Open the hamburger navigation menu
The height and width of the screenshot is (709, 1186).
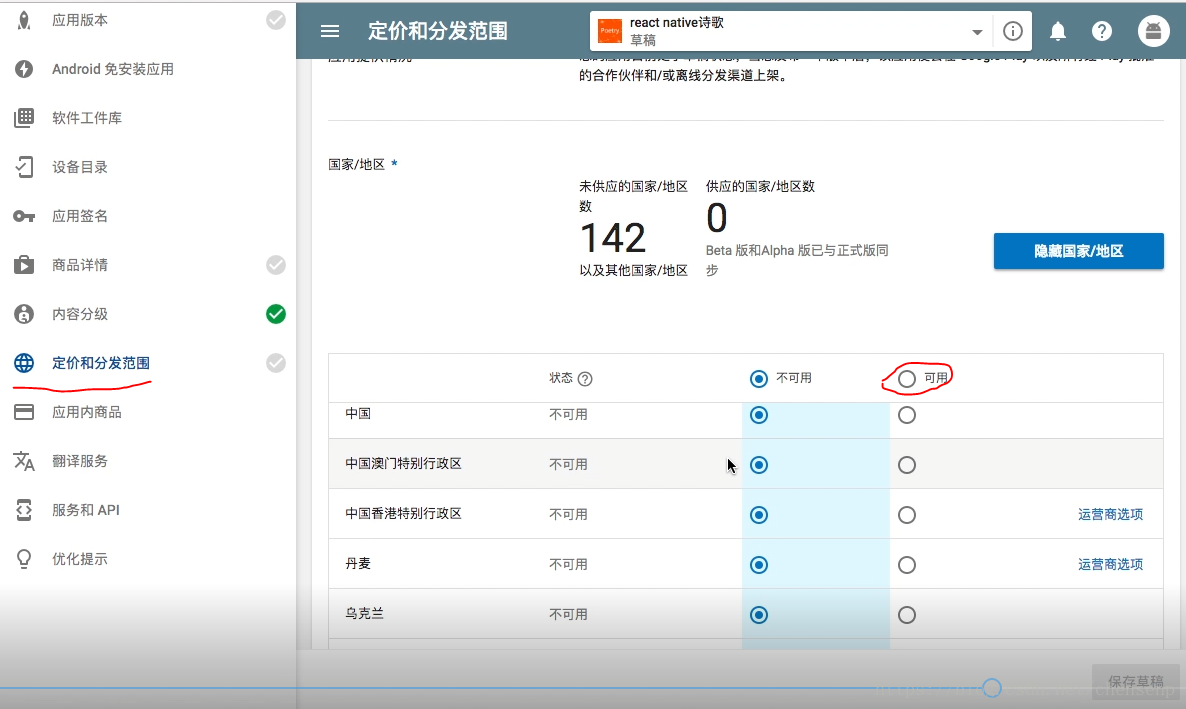pyautogui.click(x=330, y=31)
